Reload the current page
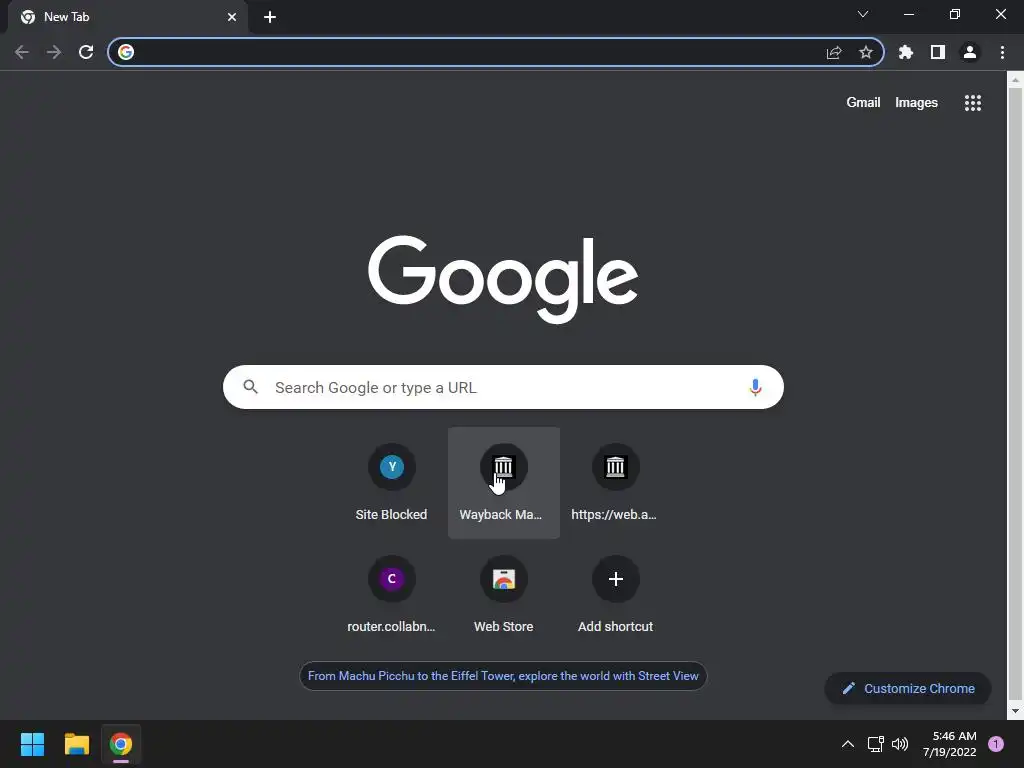The image size is (1024, 768). coord(86,52)
